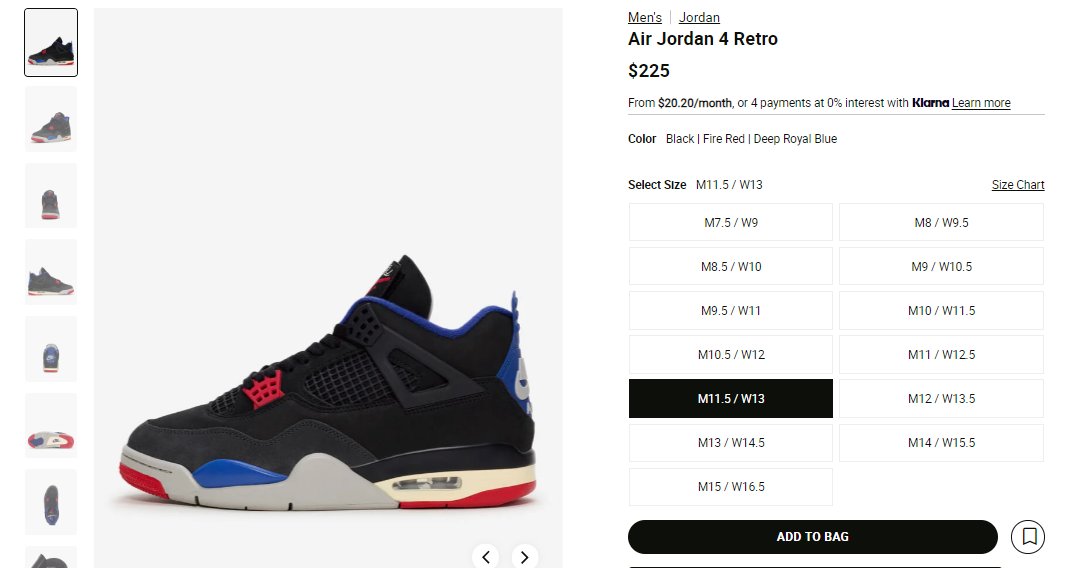Select the front-view shoe thumbnail
Screen dimensions: 1066x568
51,196
